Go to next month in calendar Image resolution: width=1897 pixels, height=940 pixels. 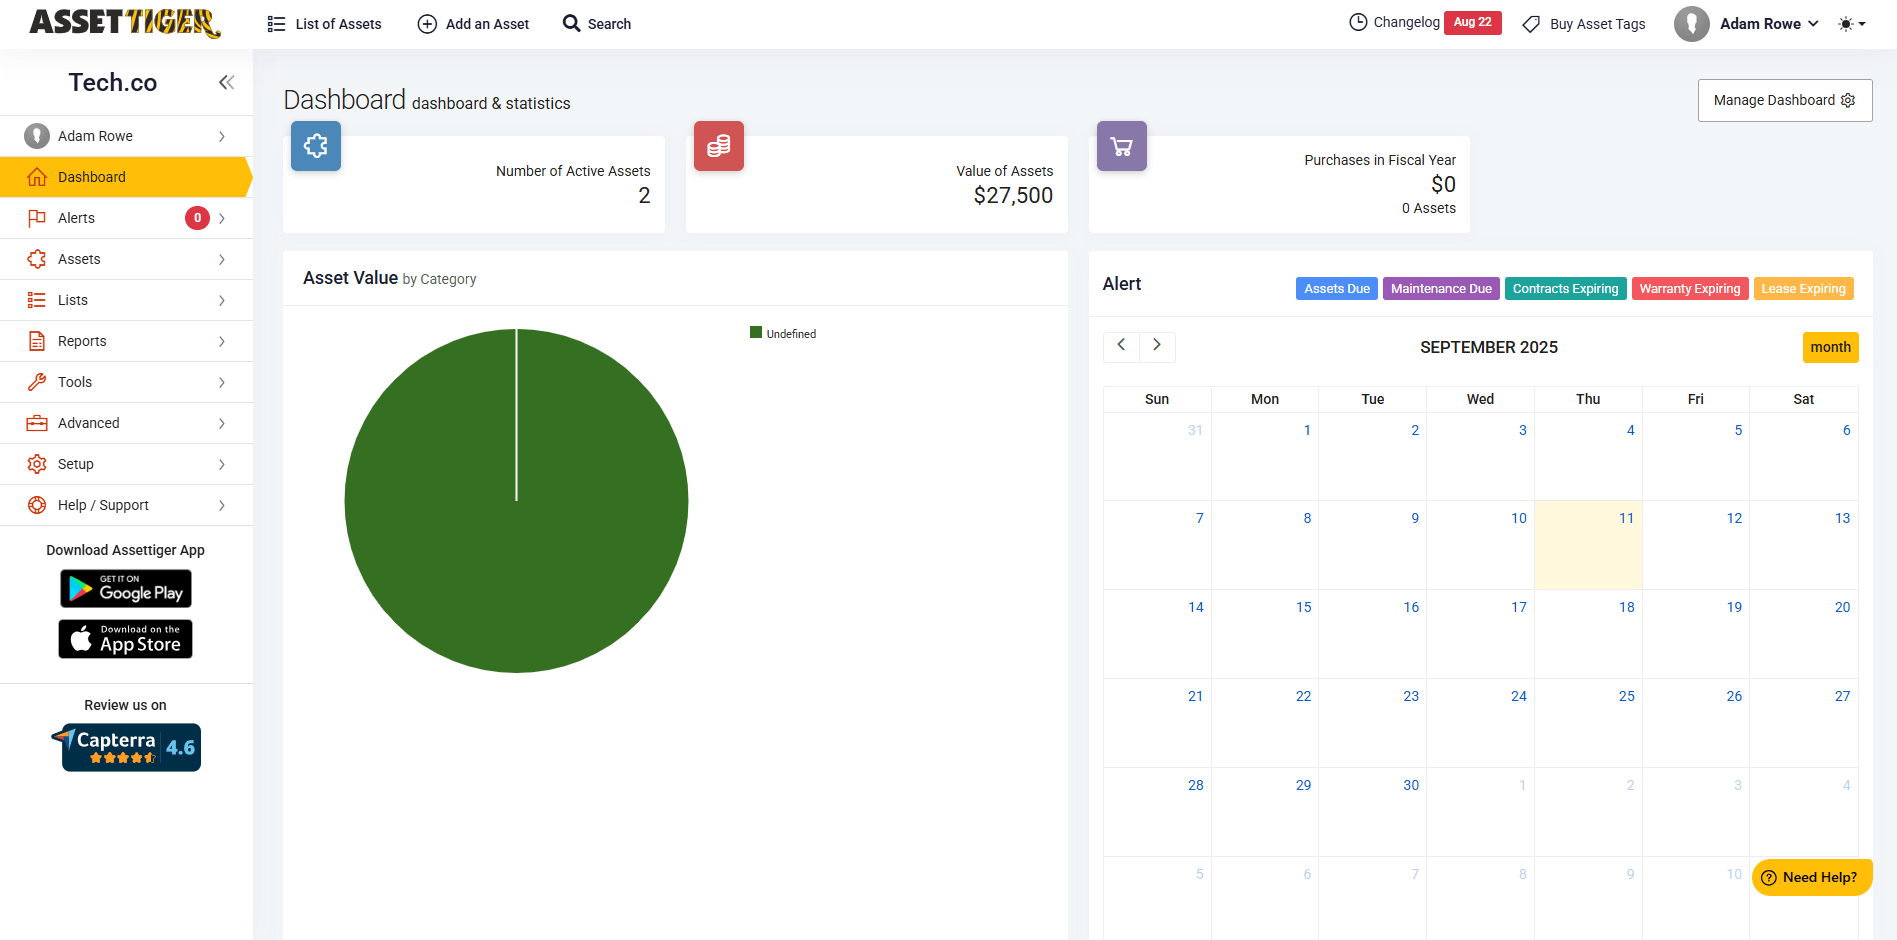(1157, 346)
